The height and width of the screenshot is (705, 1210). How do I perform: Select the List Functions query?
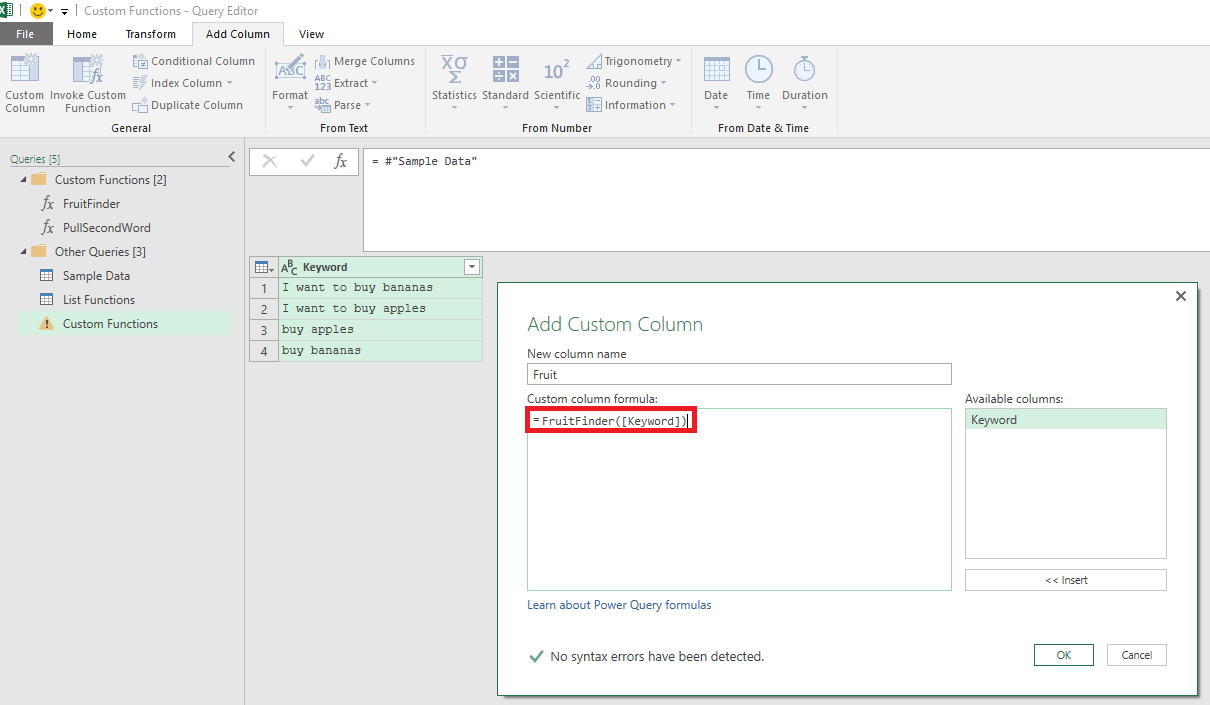point(98,300)
